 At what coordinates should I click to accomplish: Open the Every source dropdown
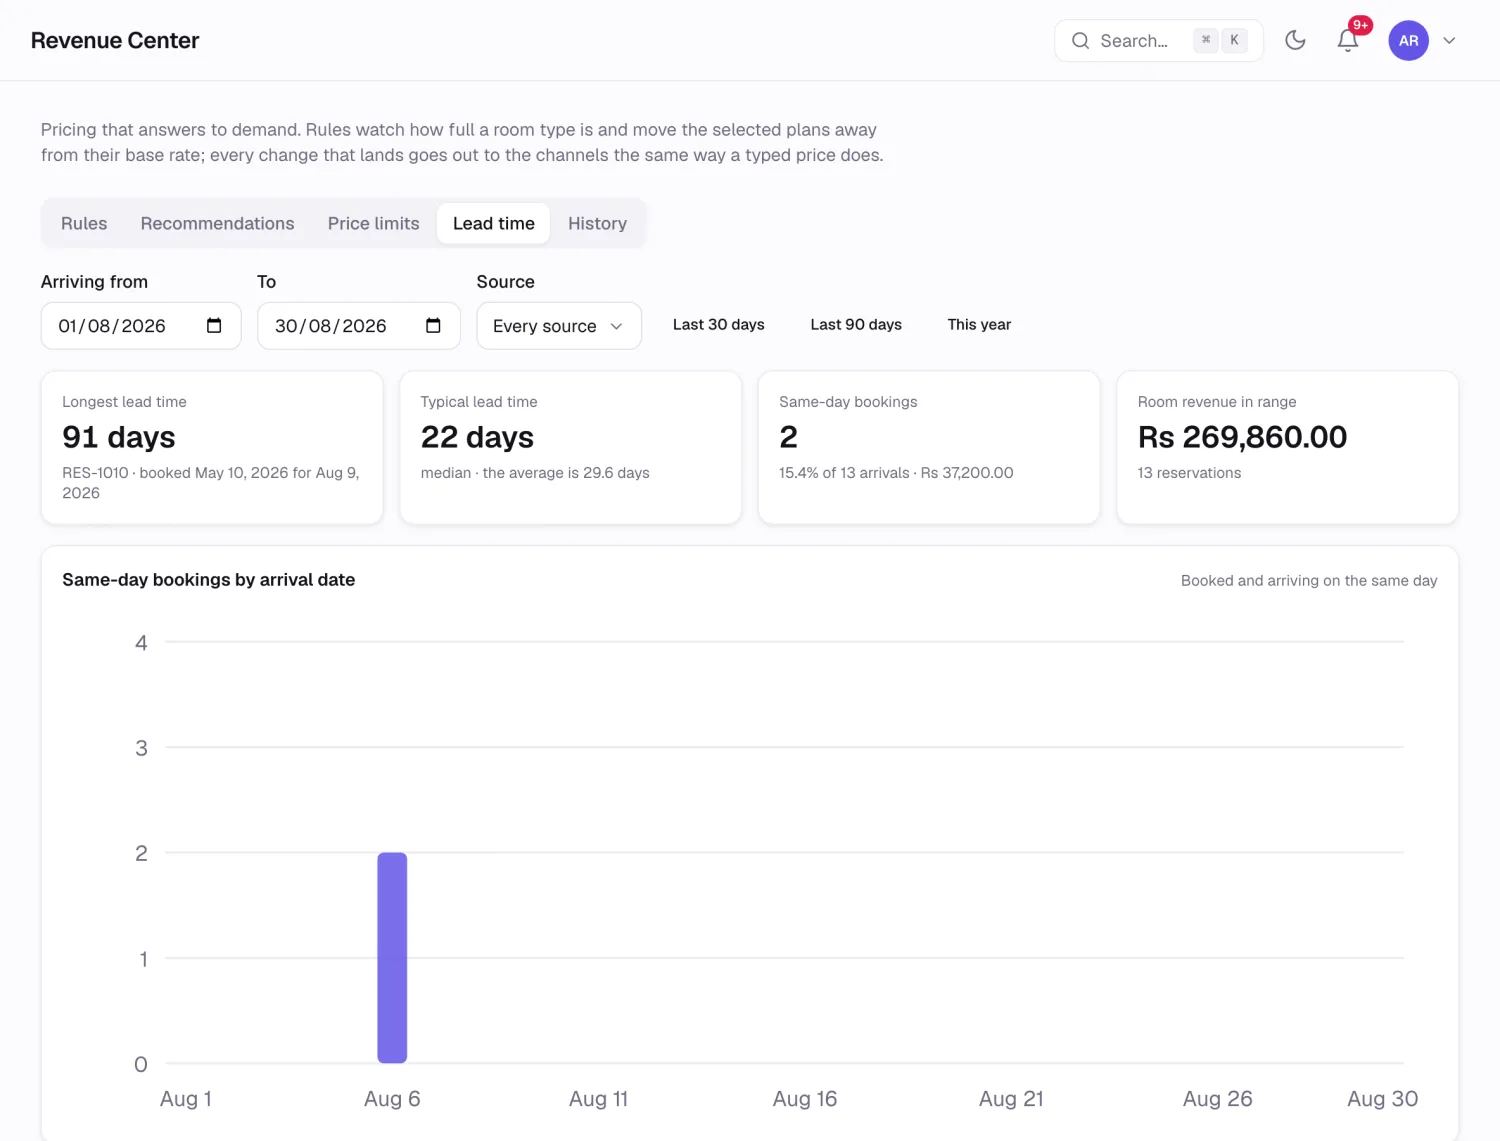(x=559, y=325)
